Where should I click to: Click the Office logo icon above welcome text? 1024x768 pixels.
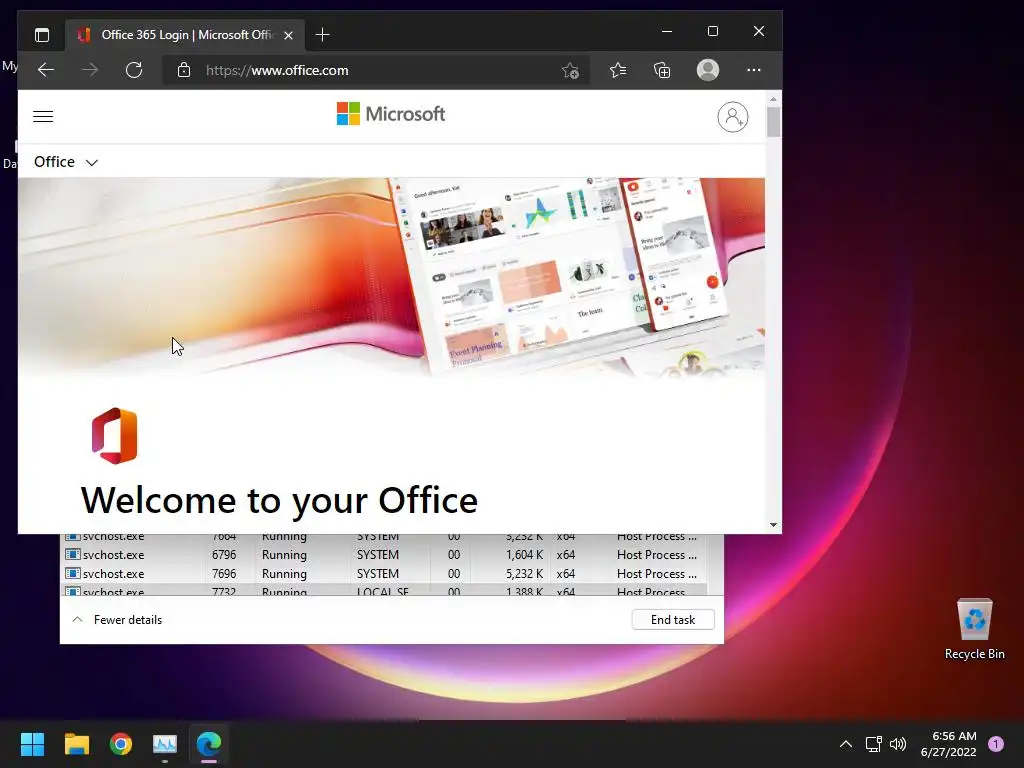[115, 436]
